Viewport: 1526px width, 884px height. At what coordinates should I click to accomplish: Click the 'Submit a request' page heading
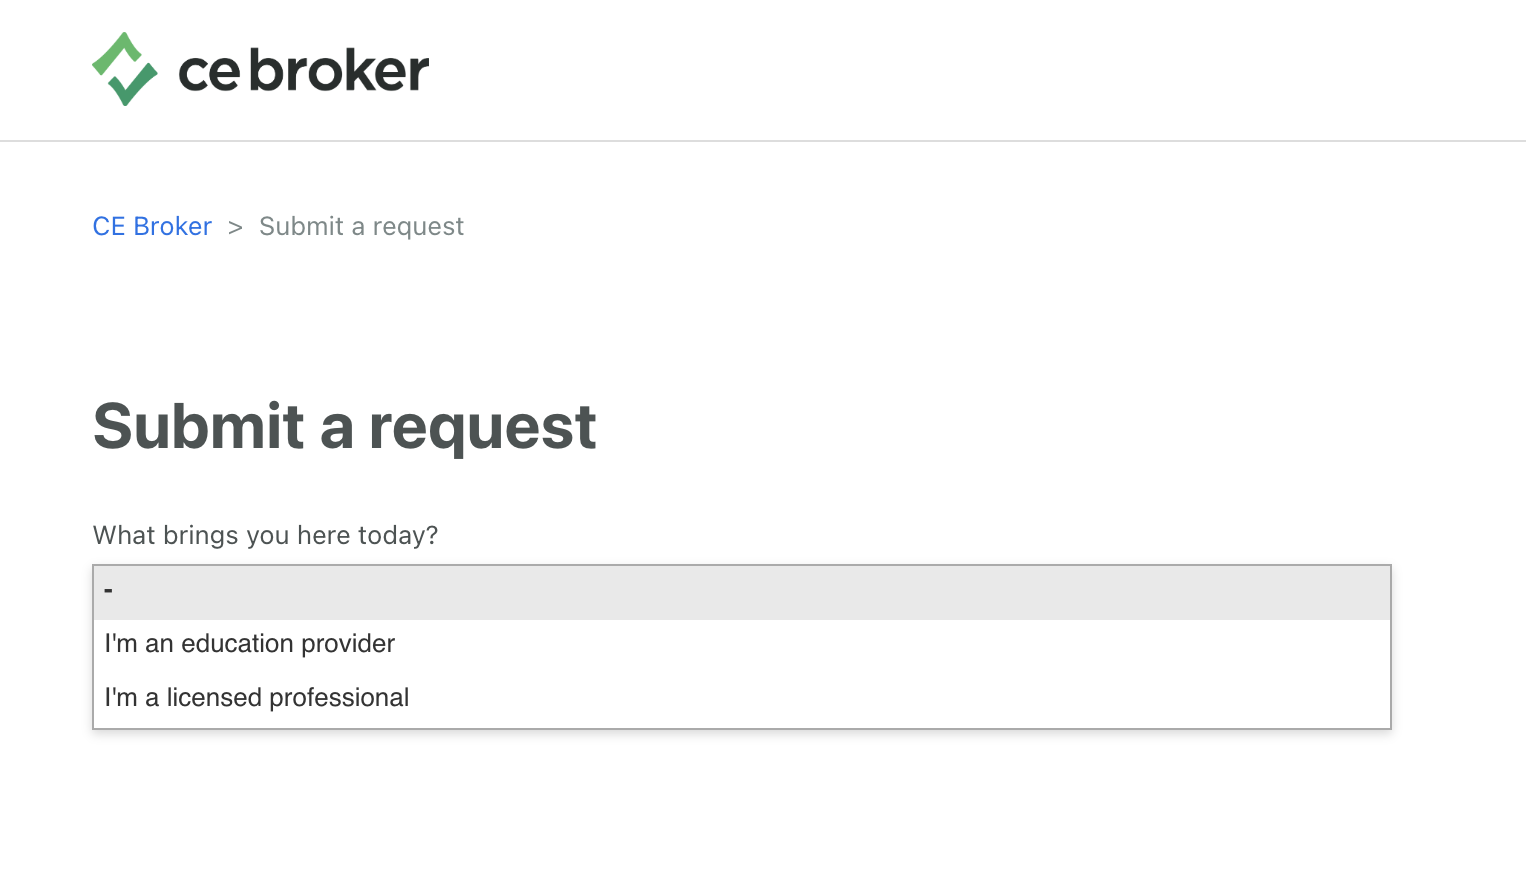(344, 427)
